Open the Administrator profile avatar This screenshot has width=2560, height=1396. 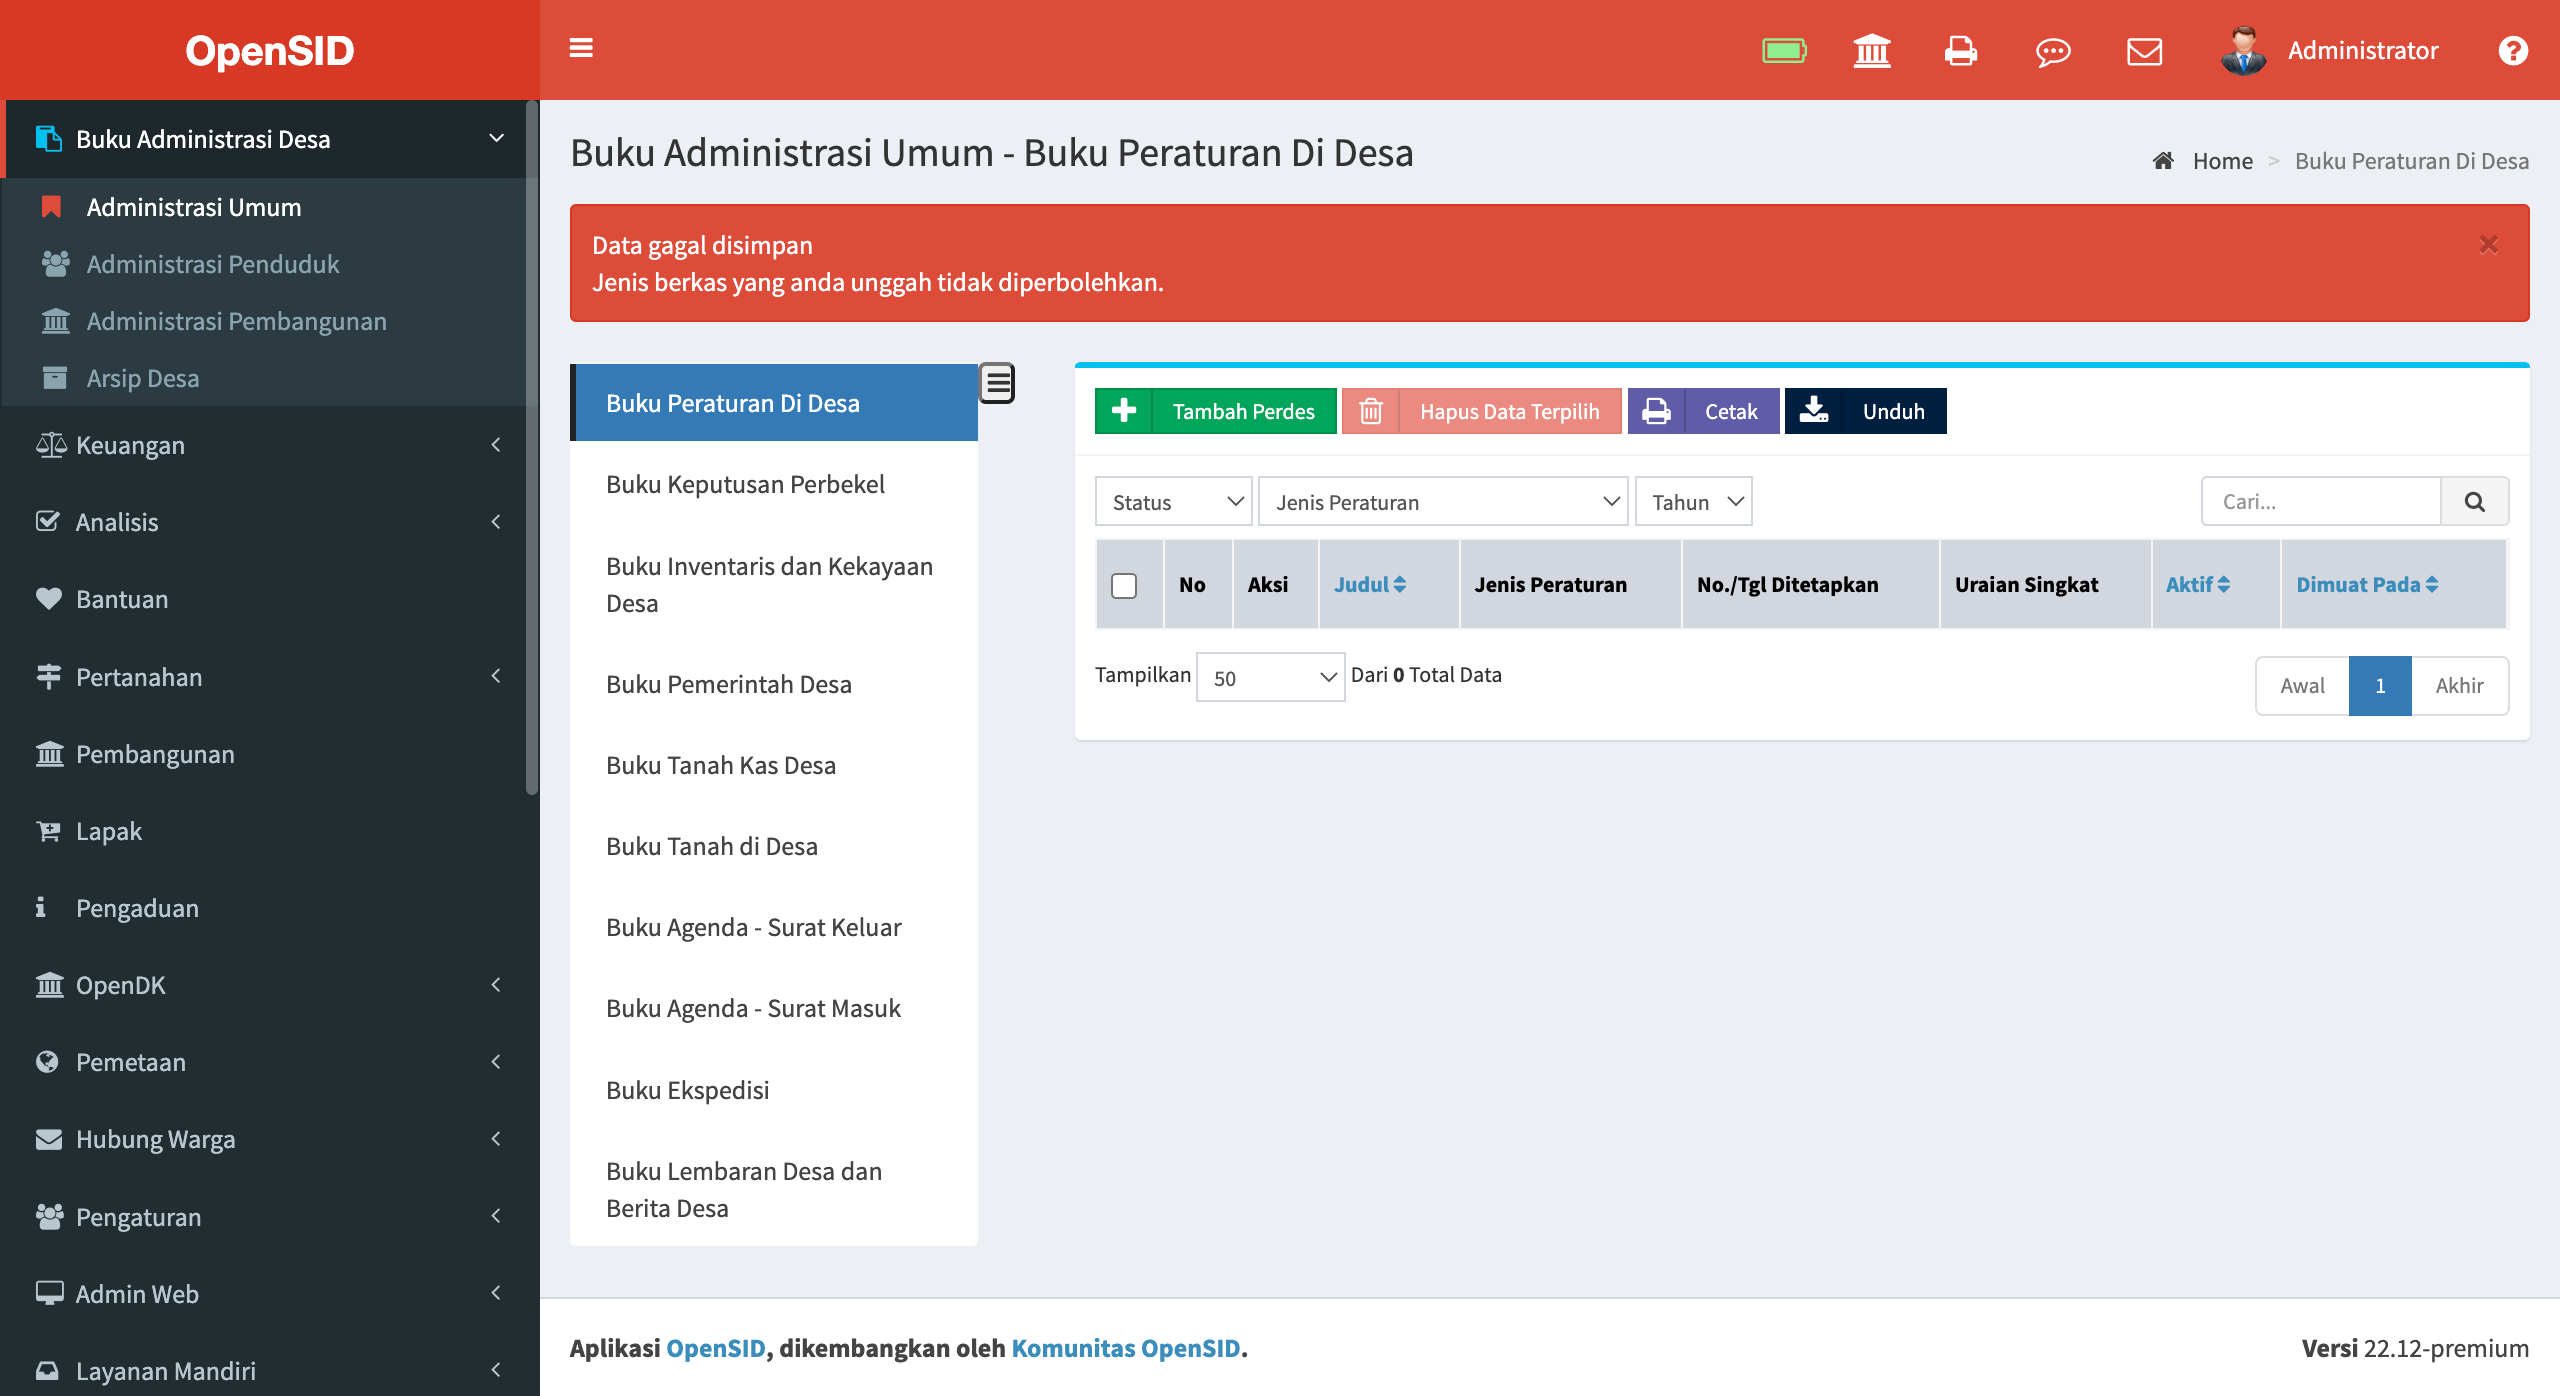[2245, 50]
